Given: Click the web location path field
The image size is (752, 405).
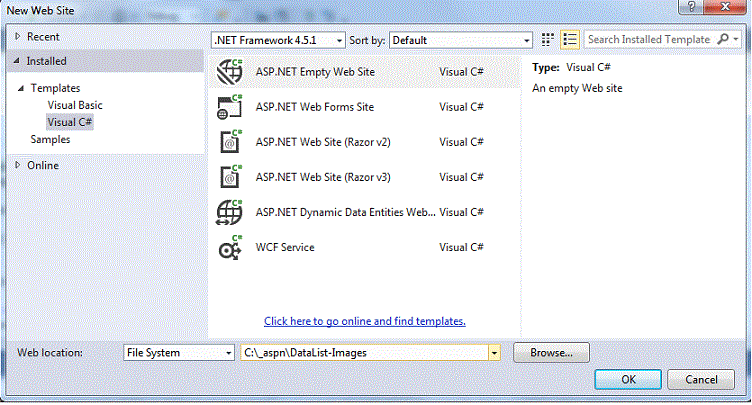Looking at the screenshot, I should [364, 353].
